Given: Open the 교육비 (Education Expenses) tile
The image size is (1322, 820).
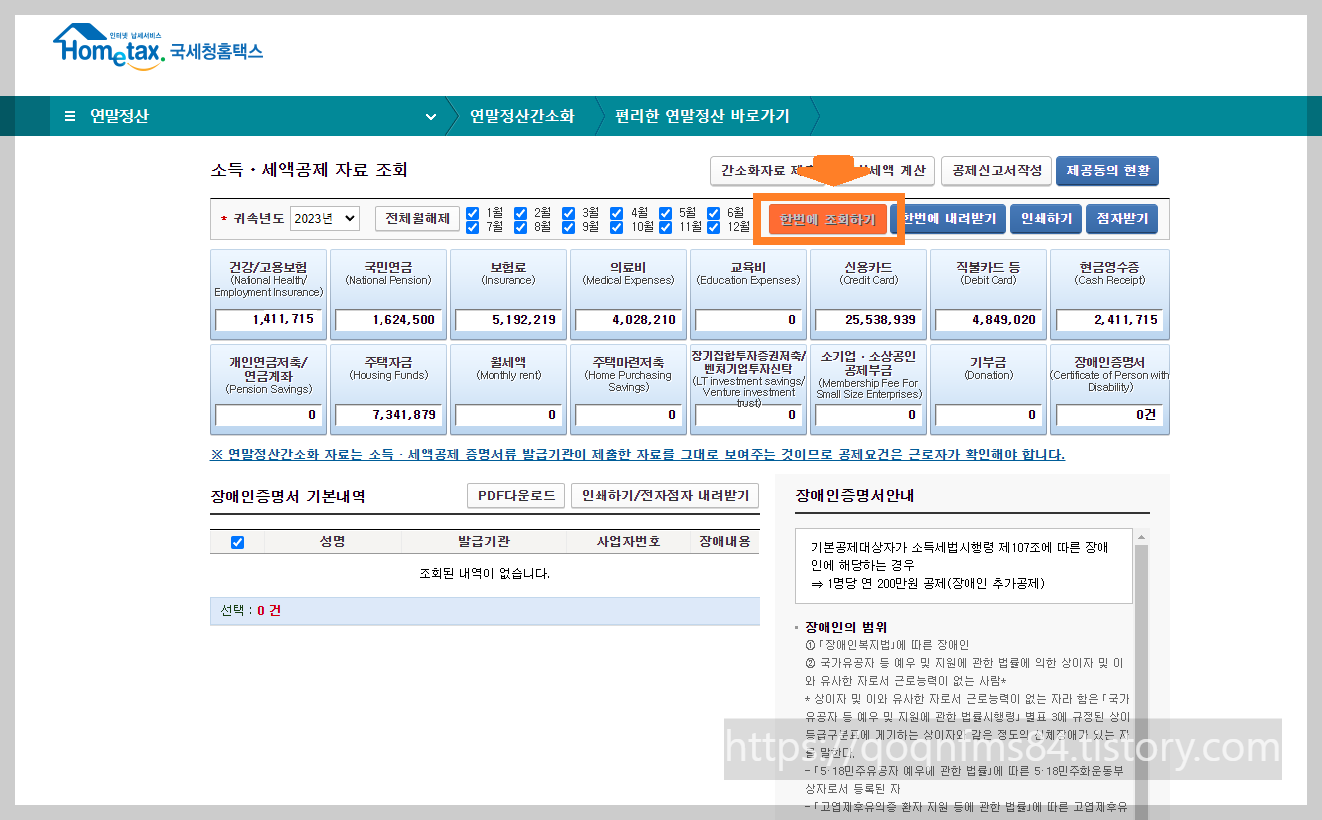Looking at the screenshot, I should [x=748, y=294].
